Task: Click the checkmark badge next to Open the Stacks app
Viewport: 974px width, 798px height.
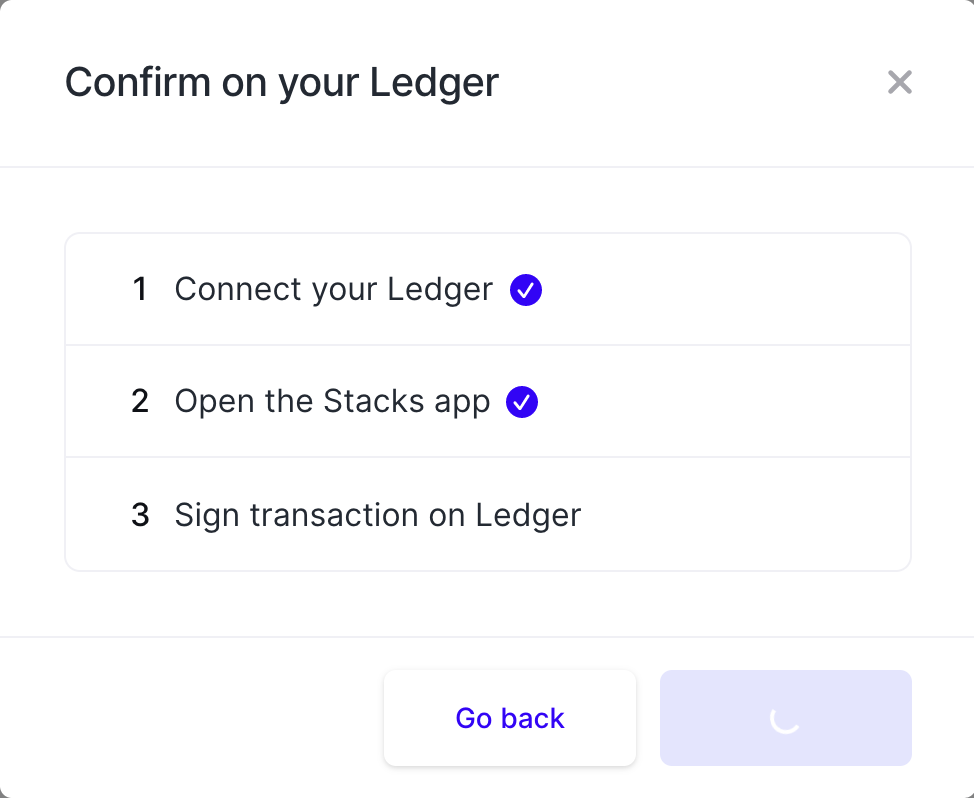Action: 521,402
